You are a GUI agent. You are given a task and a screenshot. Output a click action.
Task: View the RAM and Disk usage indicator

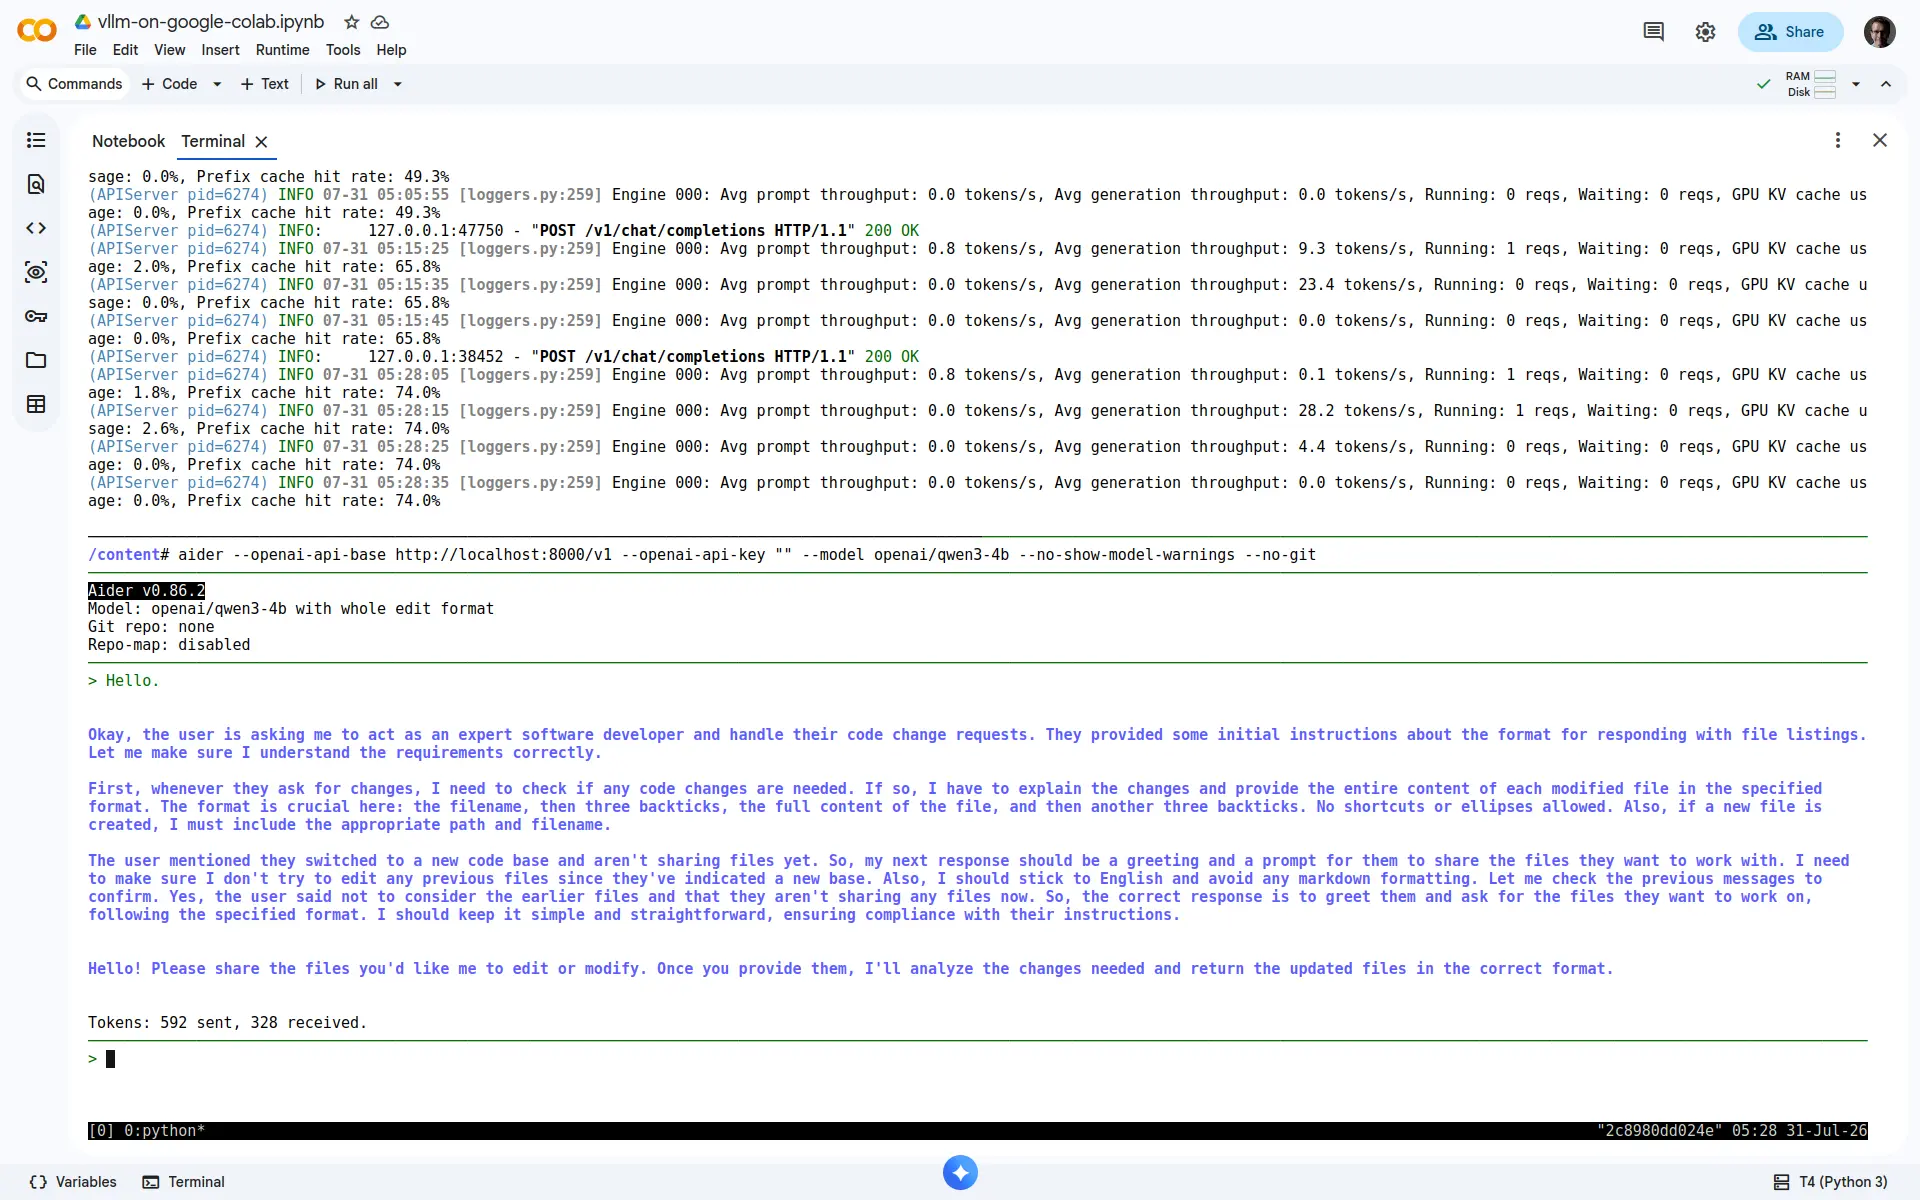[1811, 84]
